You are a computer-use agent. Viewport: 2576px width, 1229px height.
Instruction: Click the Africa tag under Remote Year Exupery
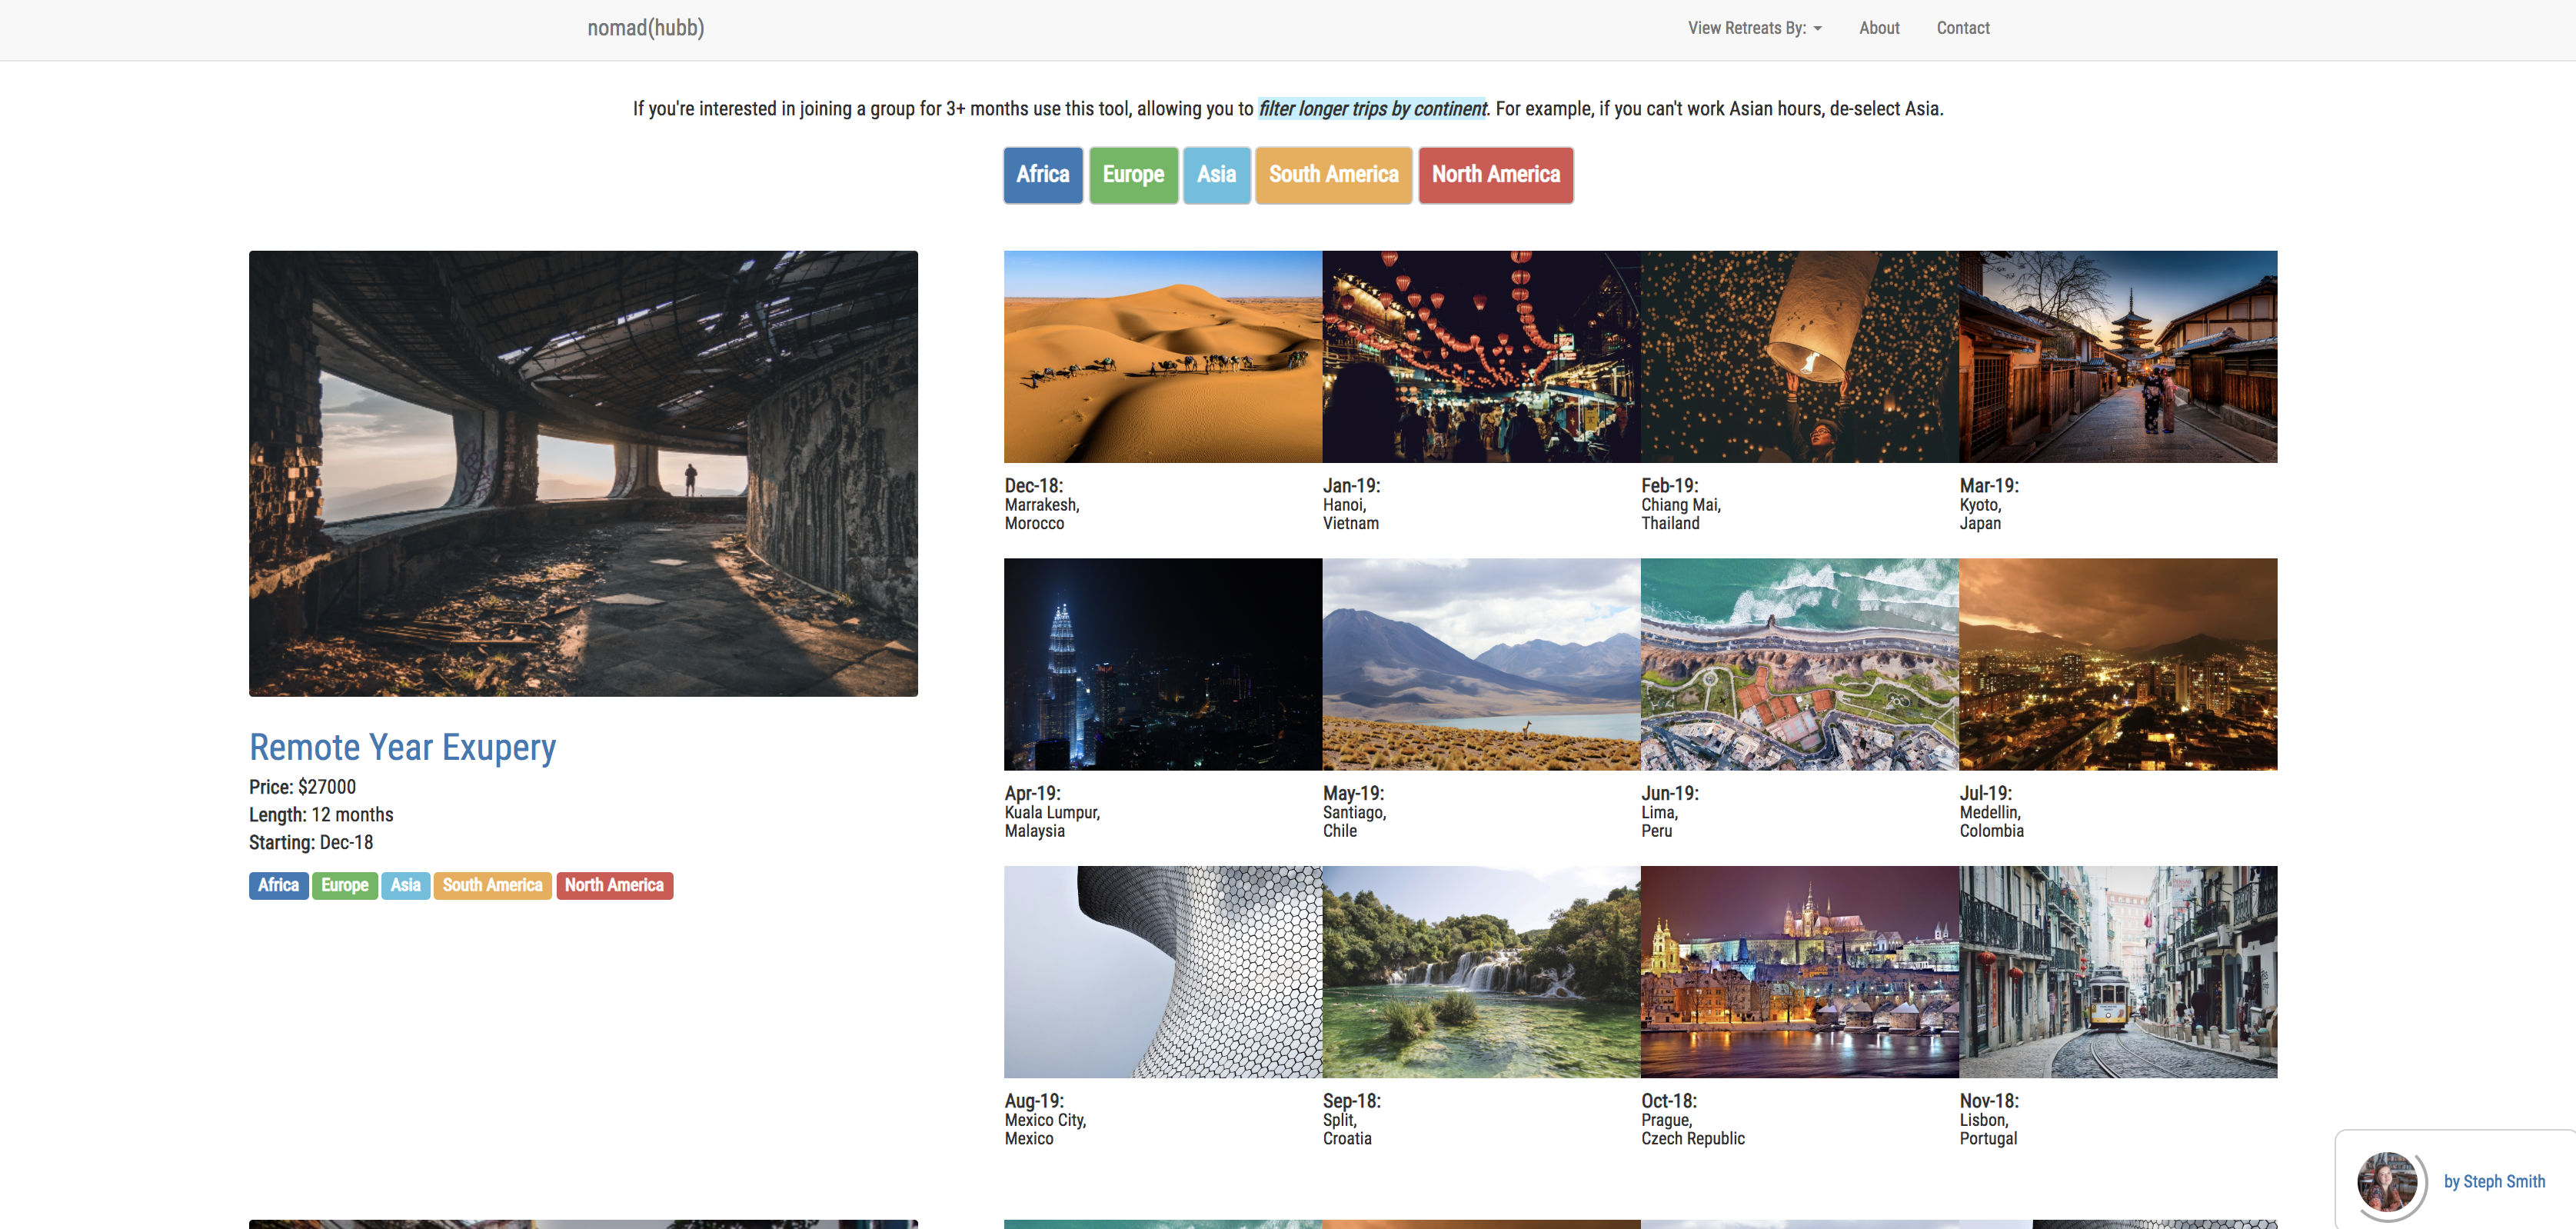(x=278, y=885)
